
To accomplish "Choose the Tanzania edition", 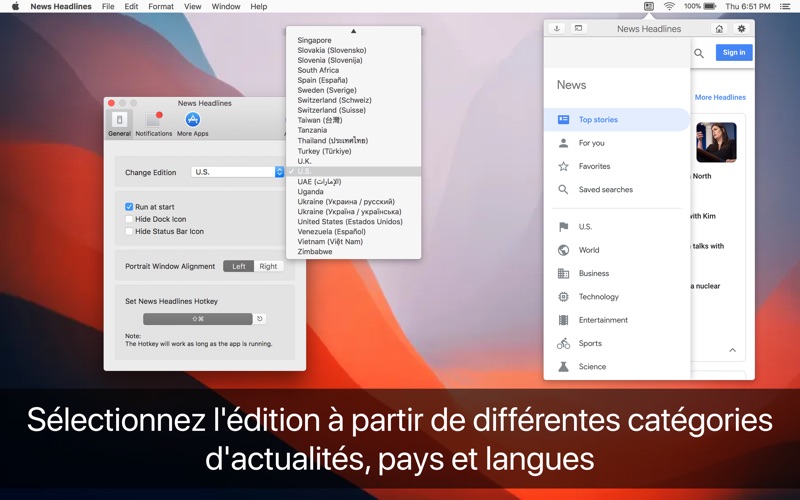I will click(354, 131).
